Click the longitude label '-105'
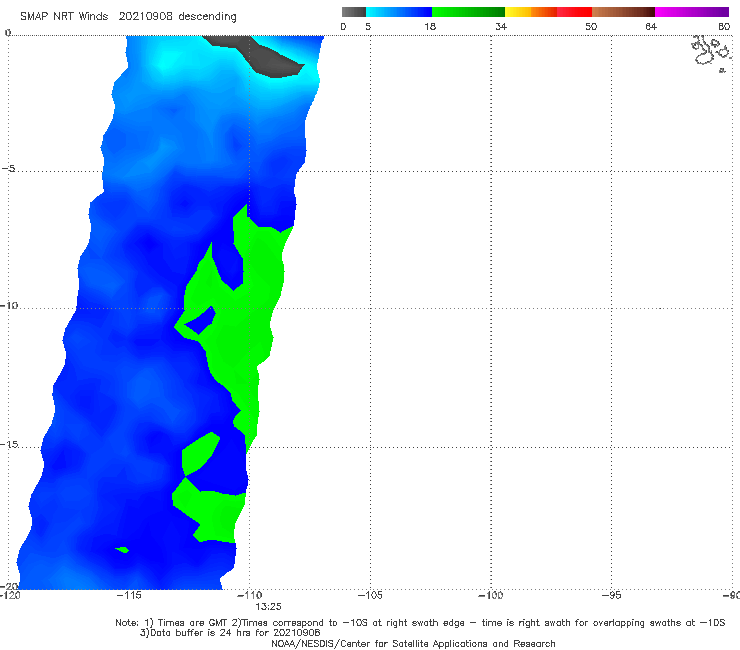740x650 pixels. pyautogui.click(x=370, y=595)
